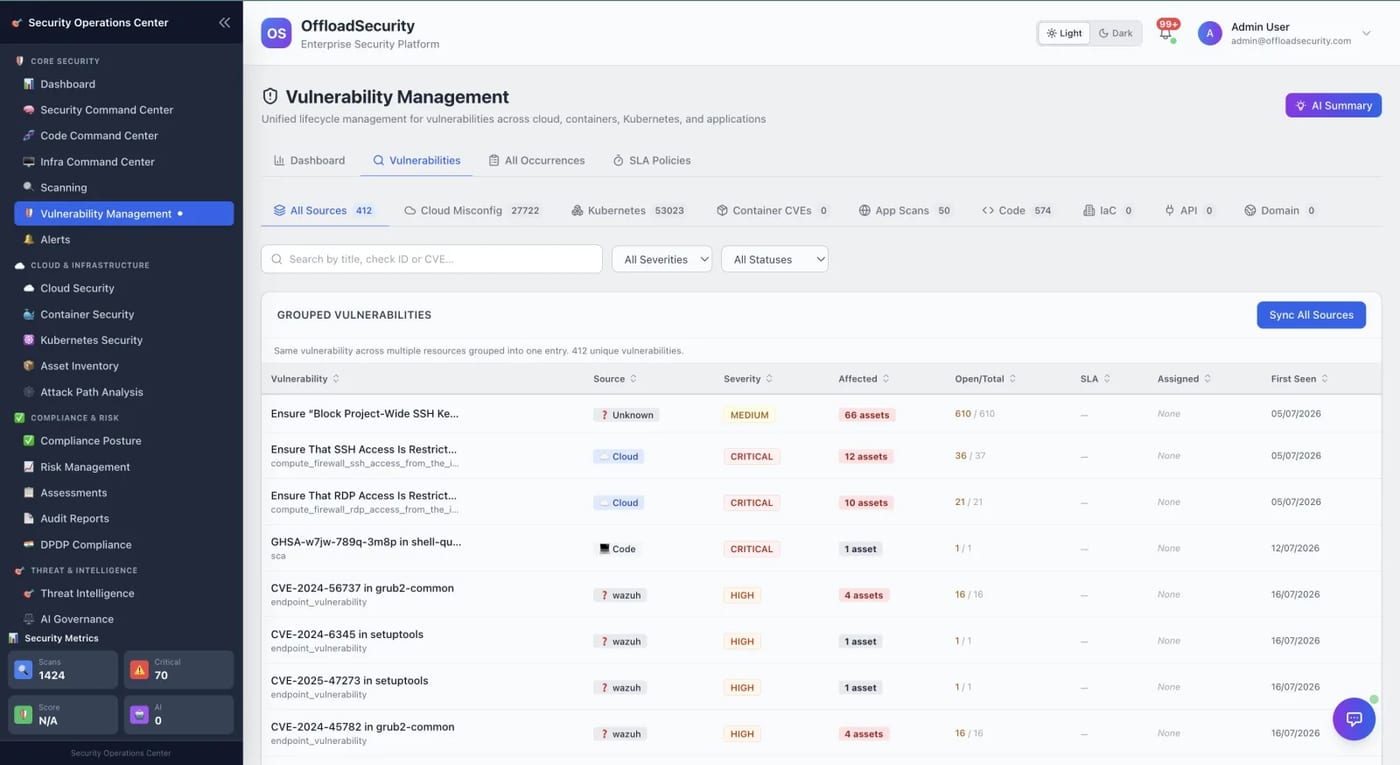The height and width of the screenshot is (765, 1400).
Task: Click the Score metric card
Action: click(x=63, y=714)
